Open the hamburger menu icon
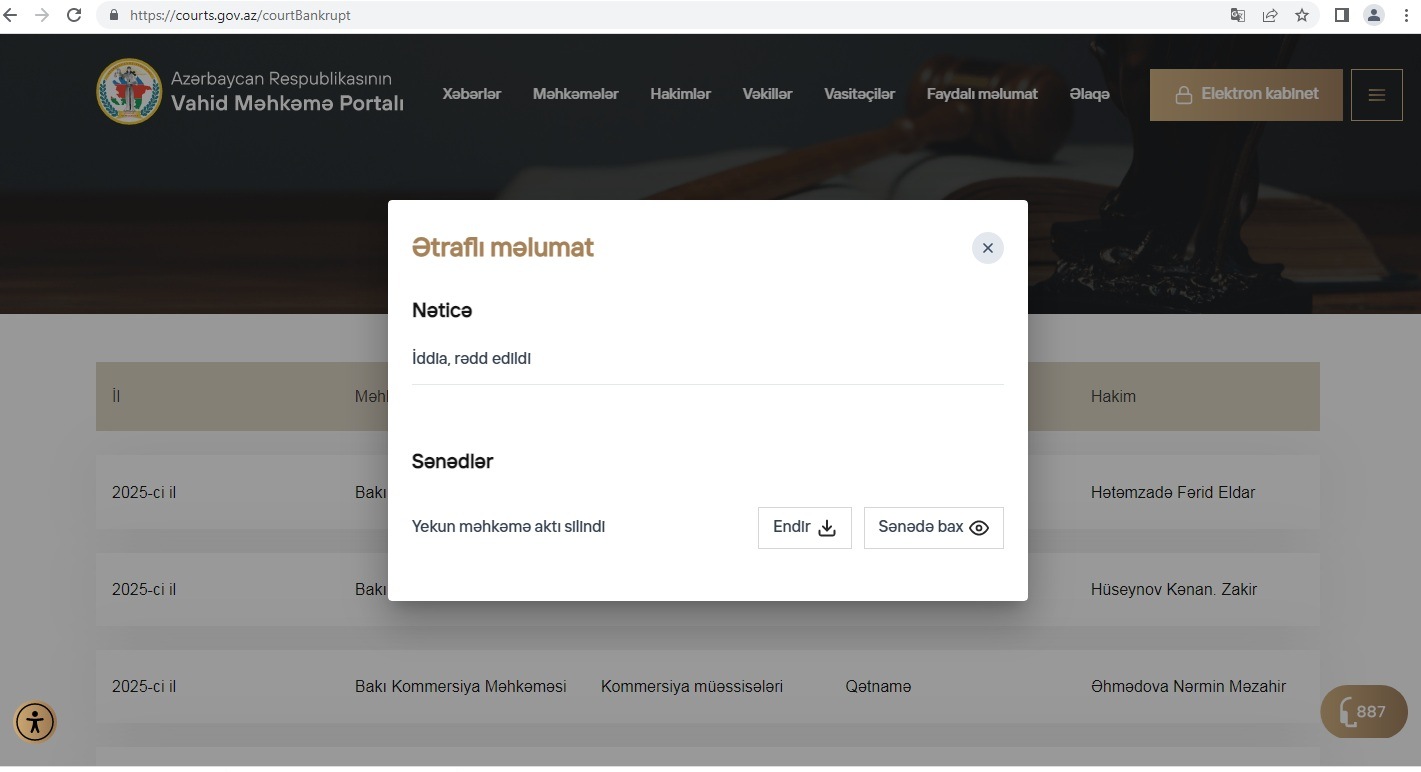 coord(1376,95)
